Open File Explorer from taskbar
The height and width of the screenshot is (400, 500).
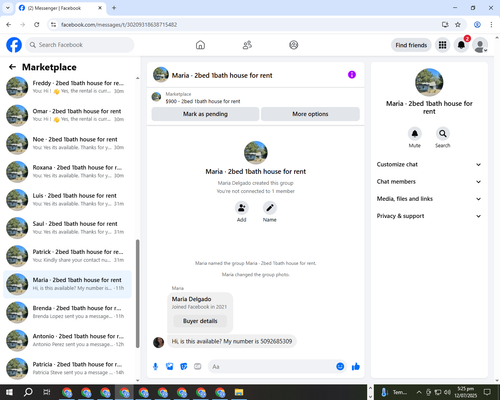tap(239, 392)
